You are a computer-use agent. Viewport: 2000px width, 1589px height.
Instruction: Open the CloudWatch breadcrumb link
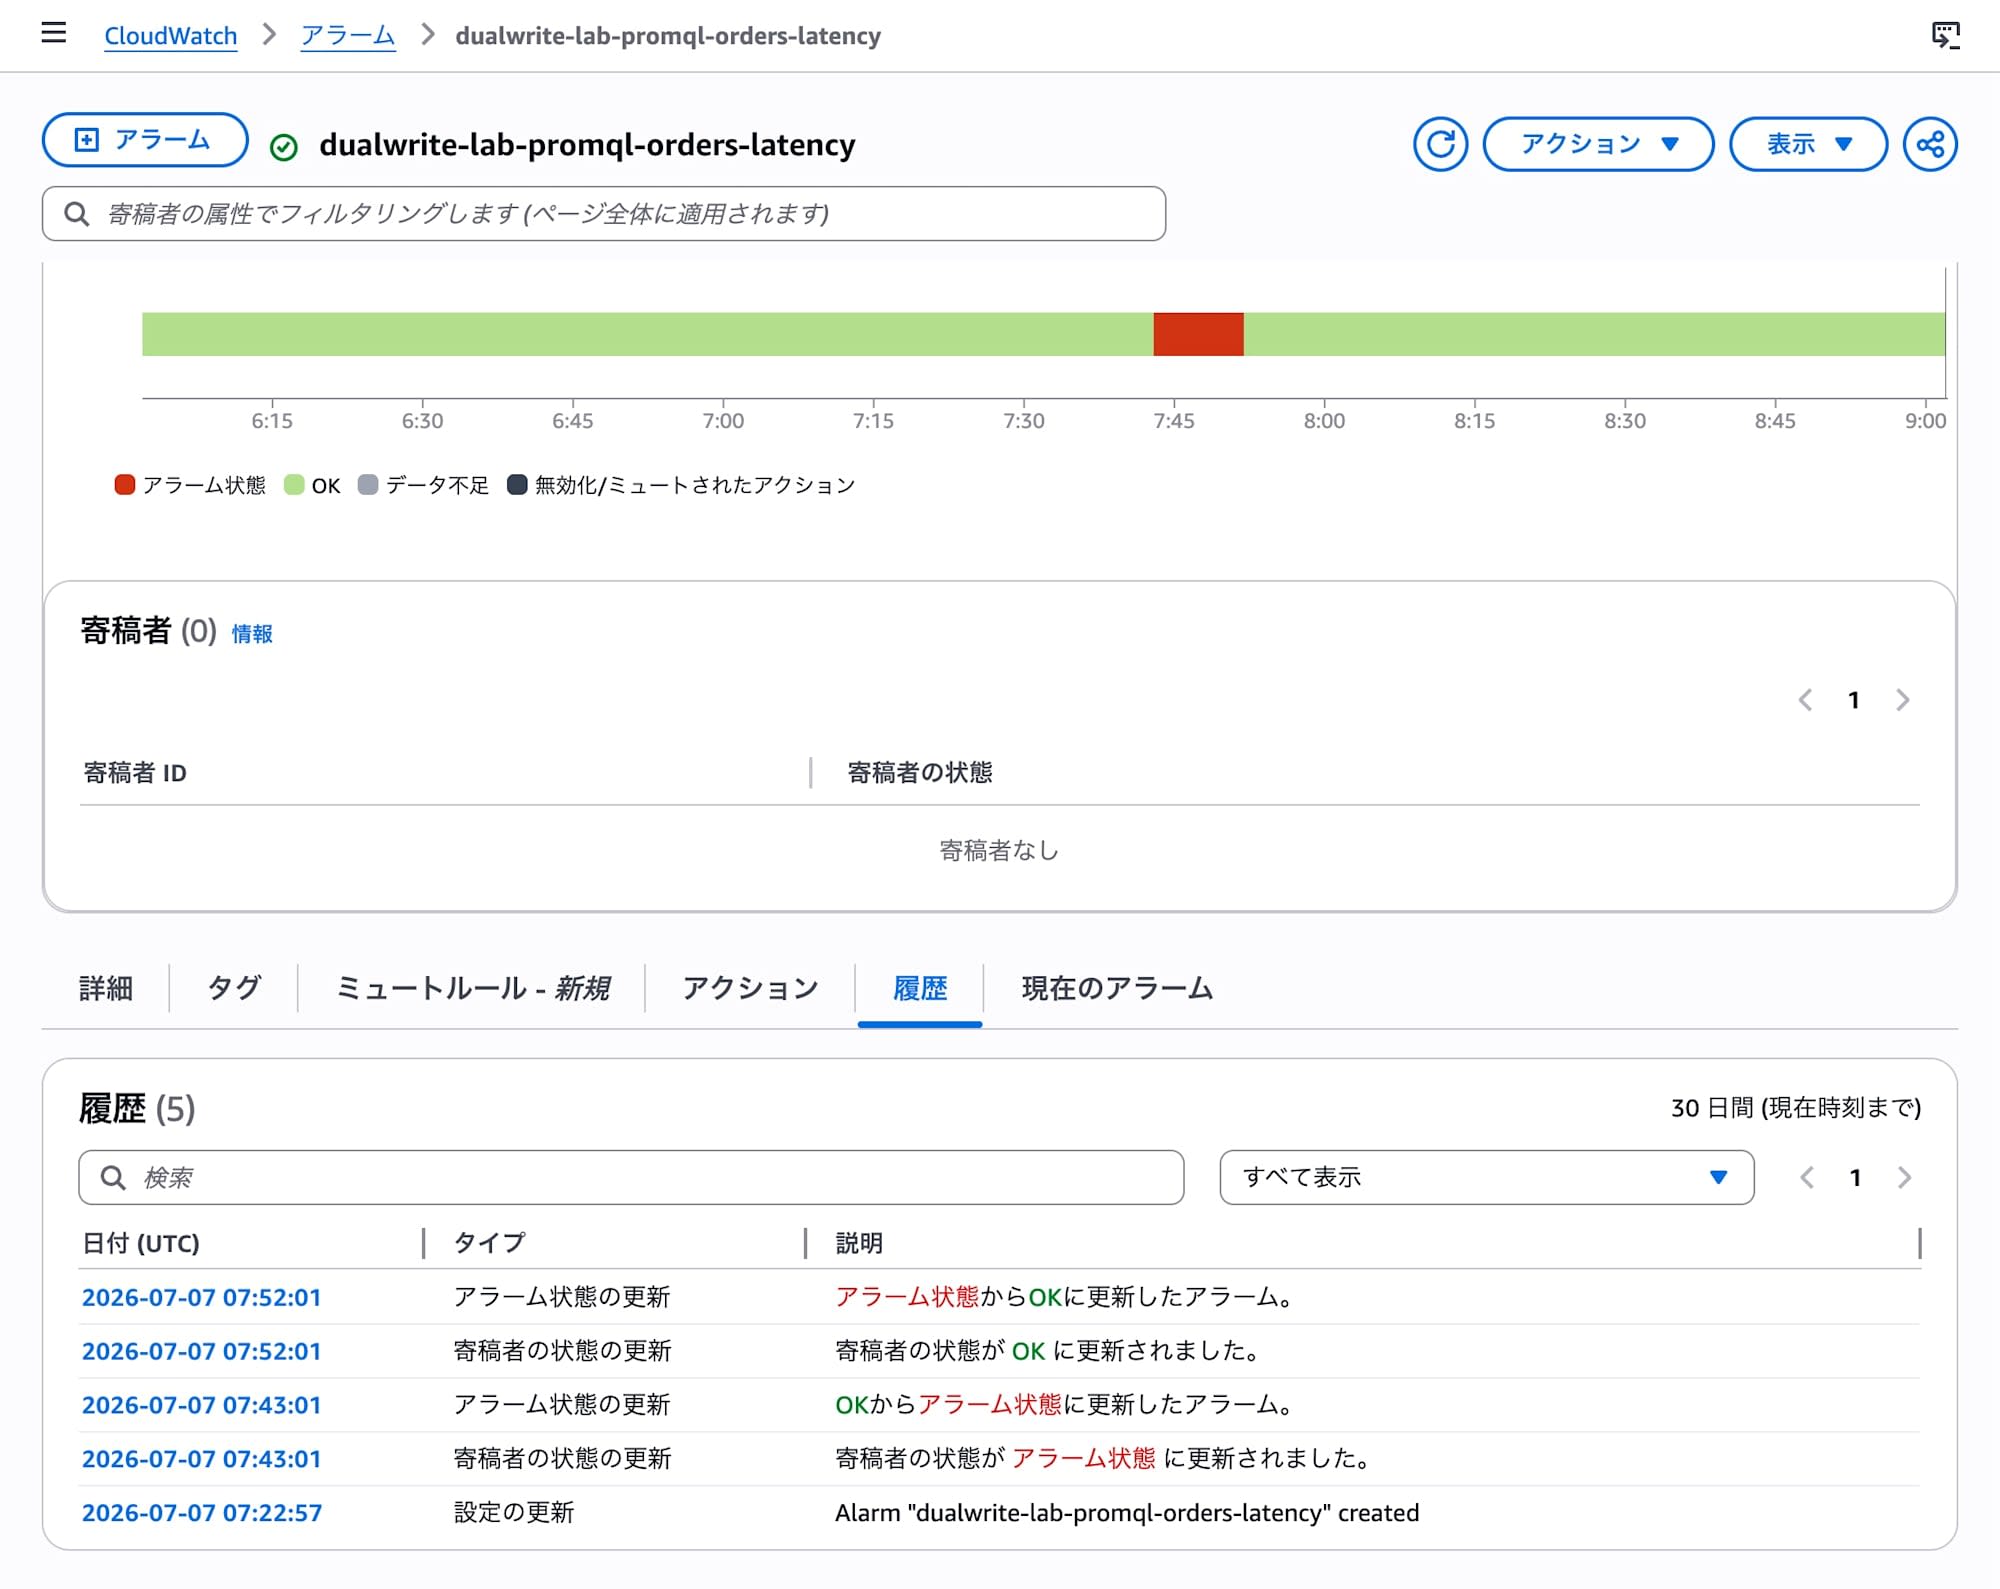pos(171,35)
